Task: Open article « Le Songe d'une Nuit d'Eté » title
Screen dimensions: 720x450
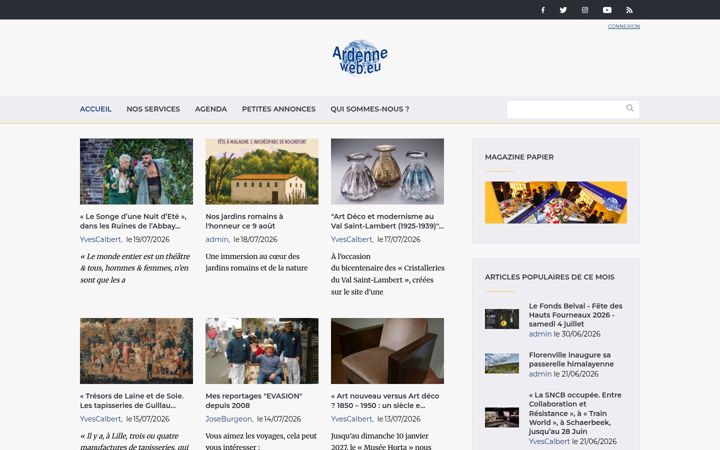Action: [133, 221]
